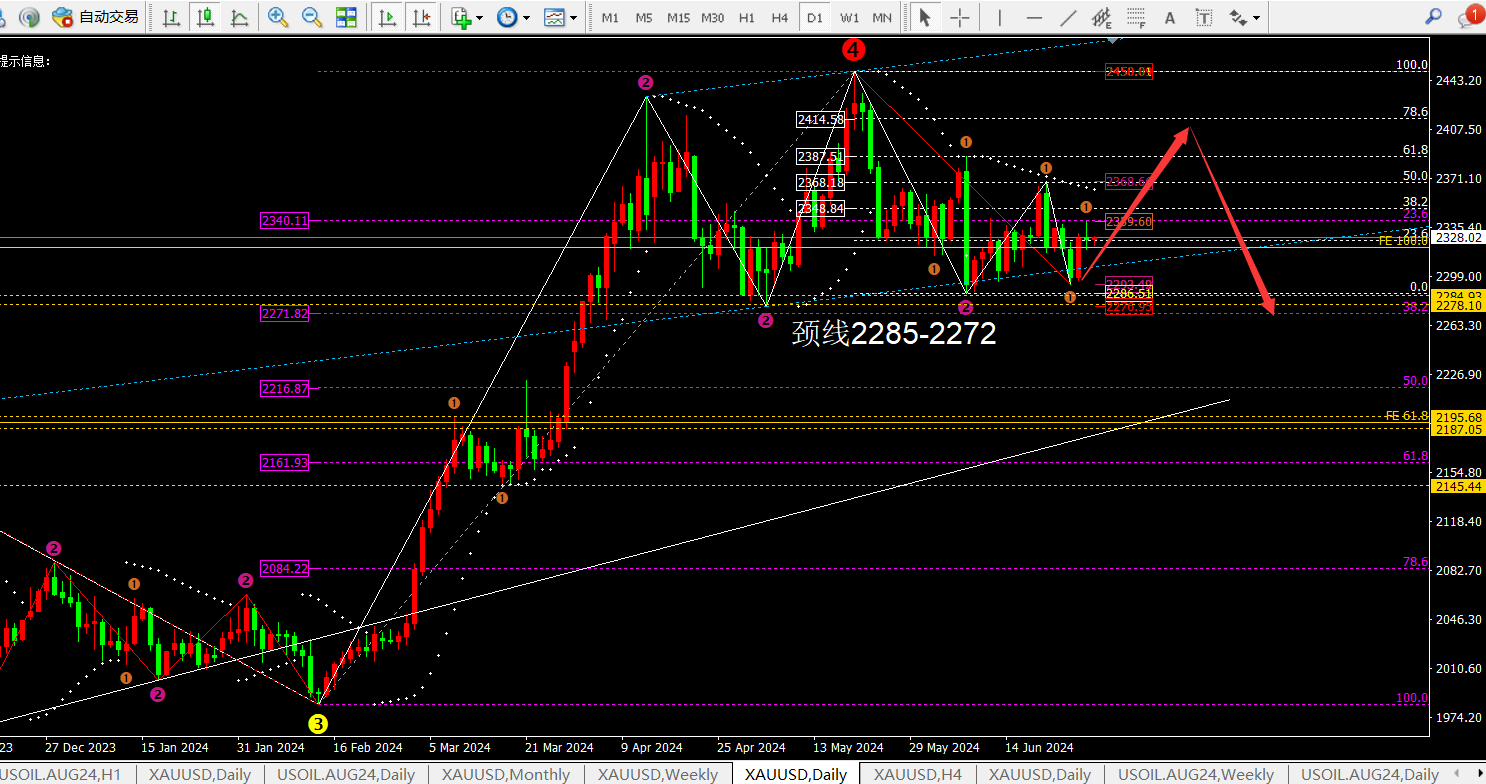1486x784 pixels.
Task: Click the periods clock icon
Action: pos(507,17)
